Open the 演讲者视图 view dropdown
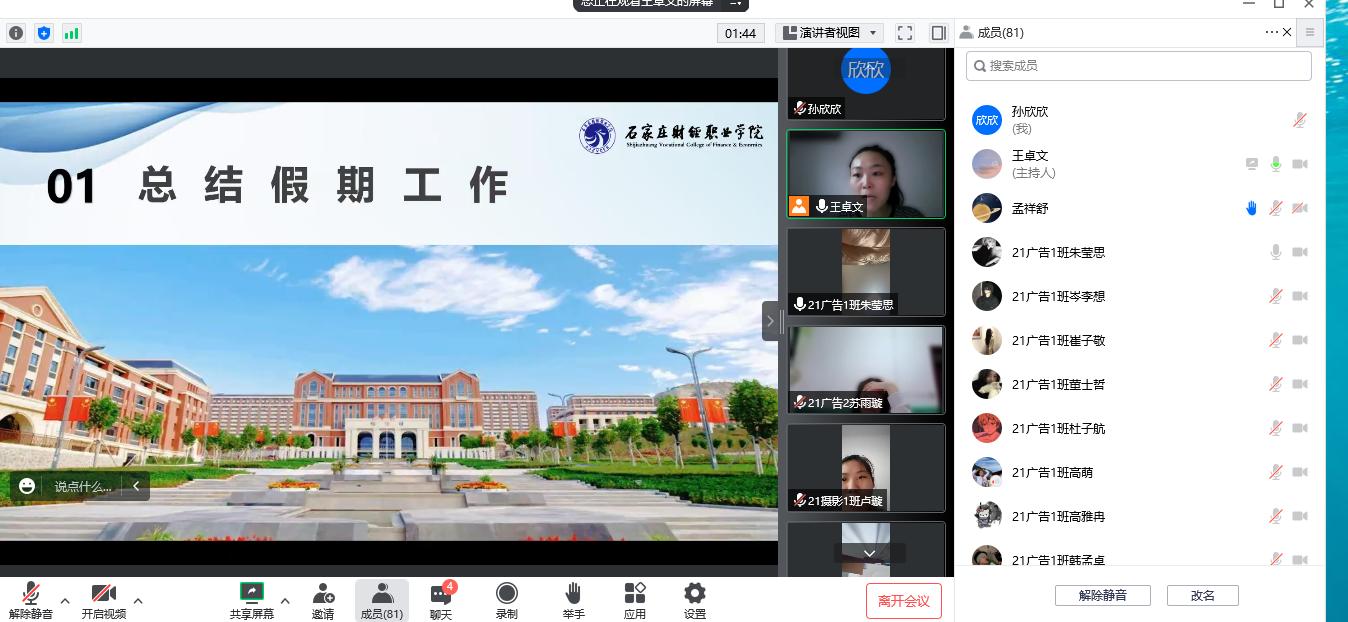The width and height of the screenshot is (1348, 622). point(830,33)
